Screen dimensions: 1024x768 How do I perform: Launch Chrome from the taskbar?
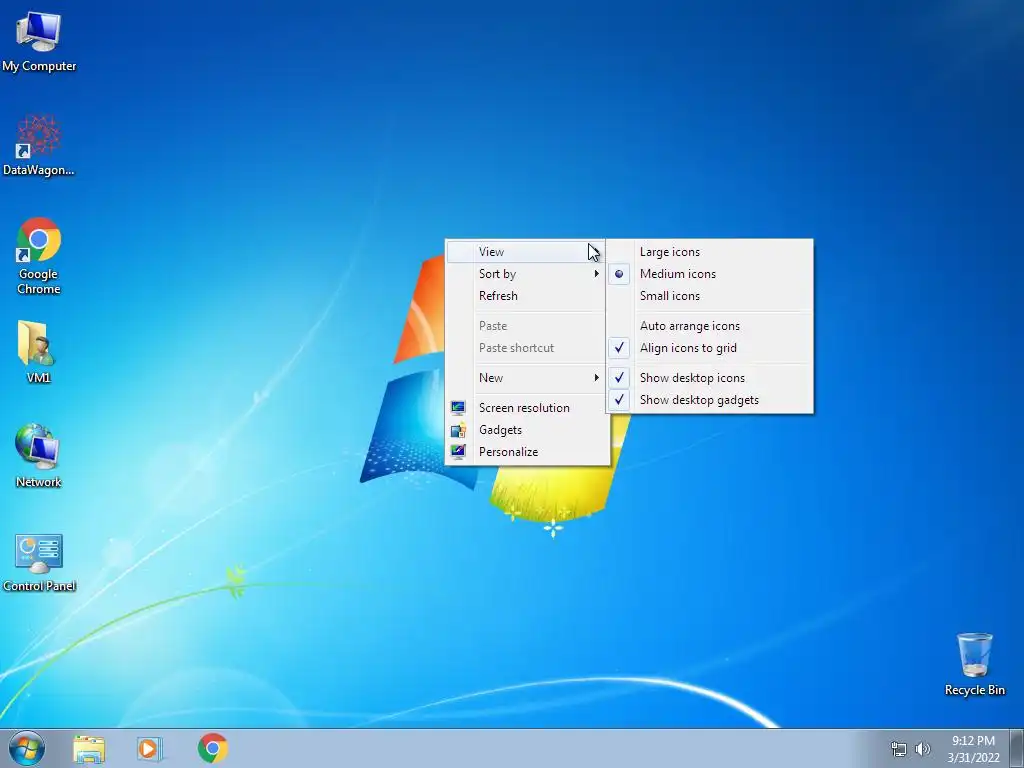pos(213,748)
